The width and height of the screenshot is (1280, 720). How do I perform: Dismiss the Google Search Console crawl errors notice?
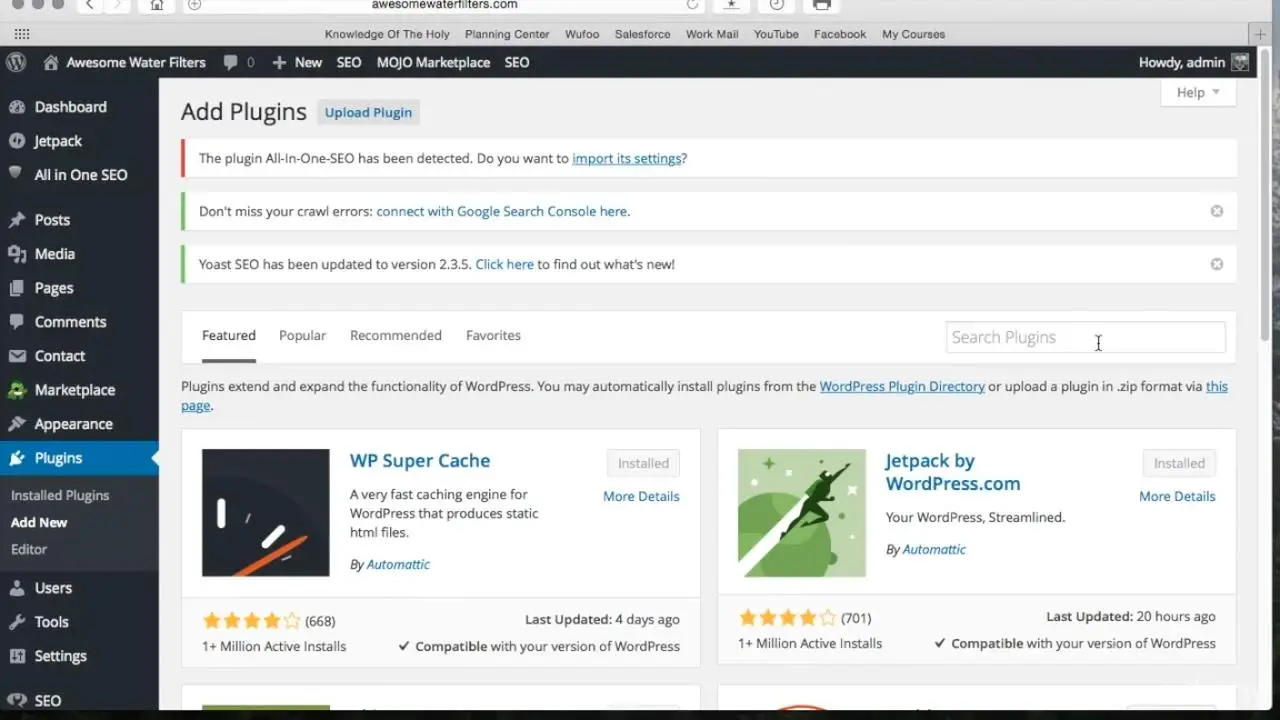pyautogui.click(x=1217, y=211)
